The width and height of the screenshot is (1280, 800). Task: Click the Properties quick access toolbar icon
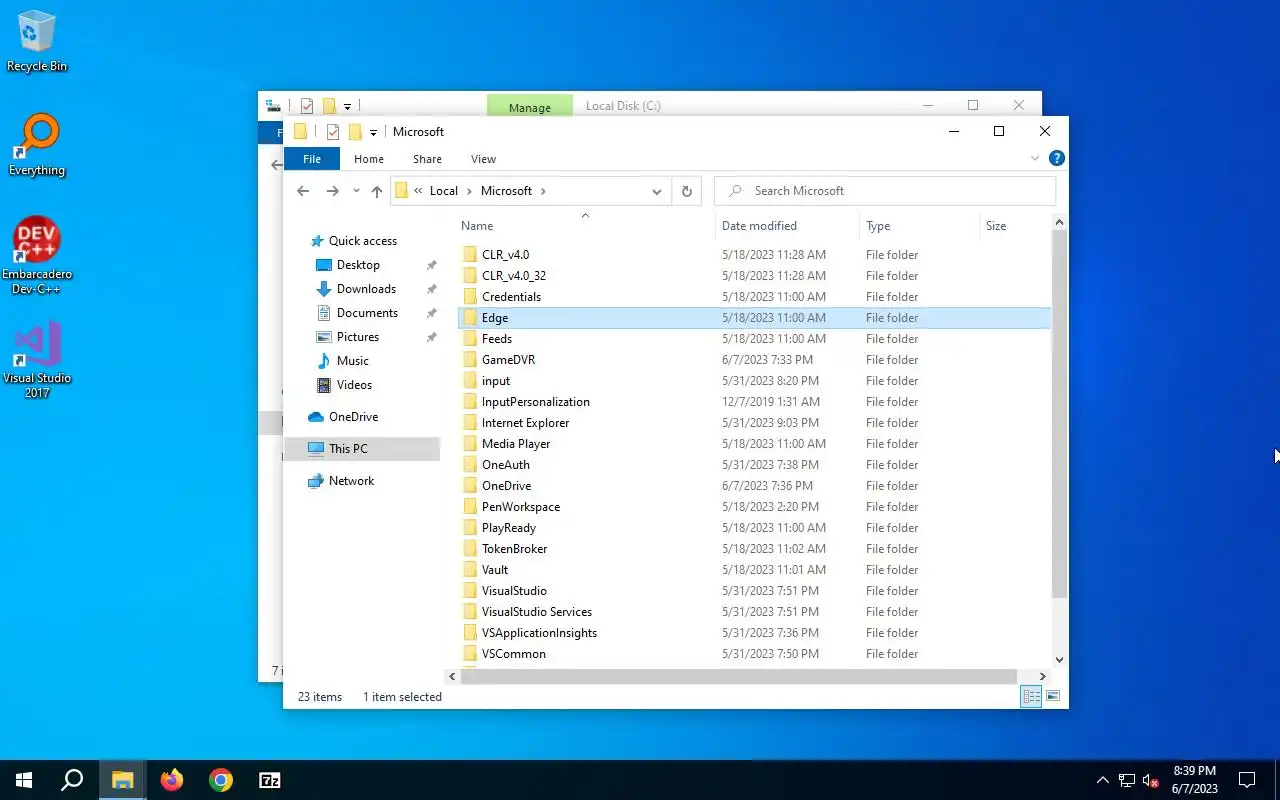pos(333,132)
